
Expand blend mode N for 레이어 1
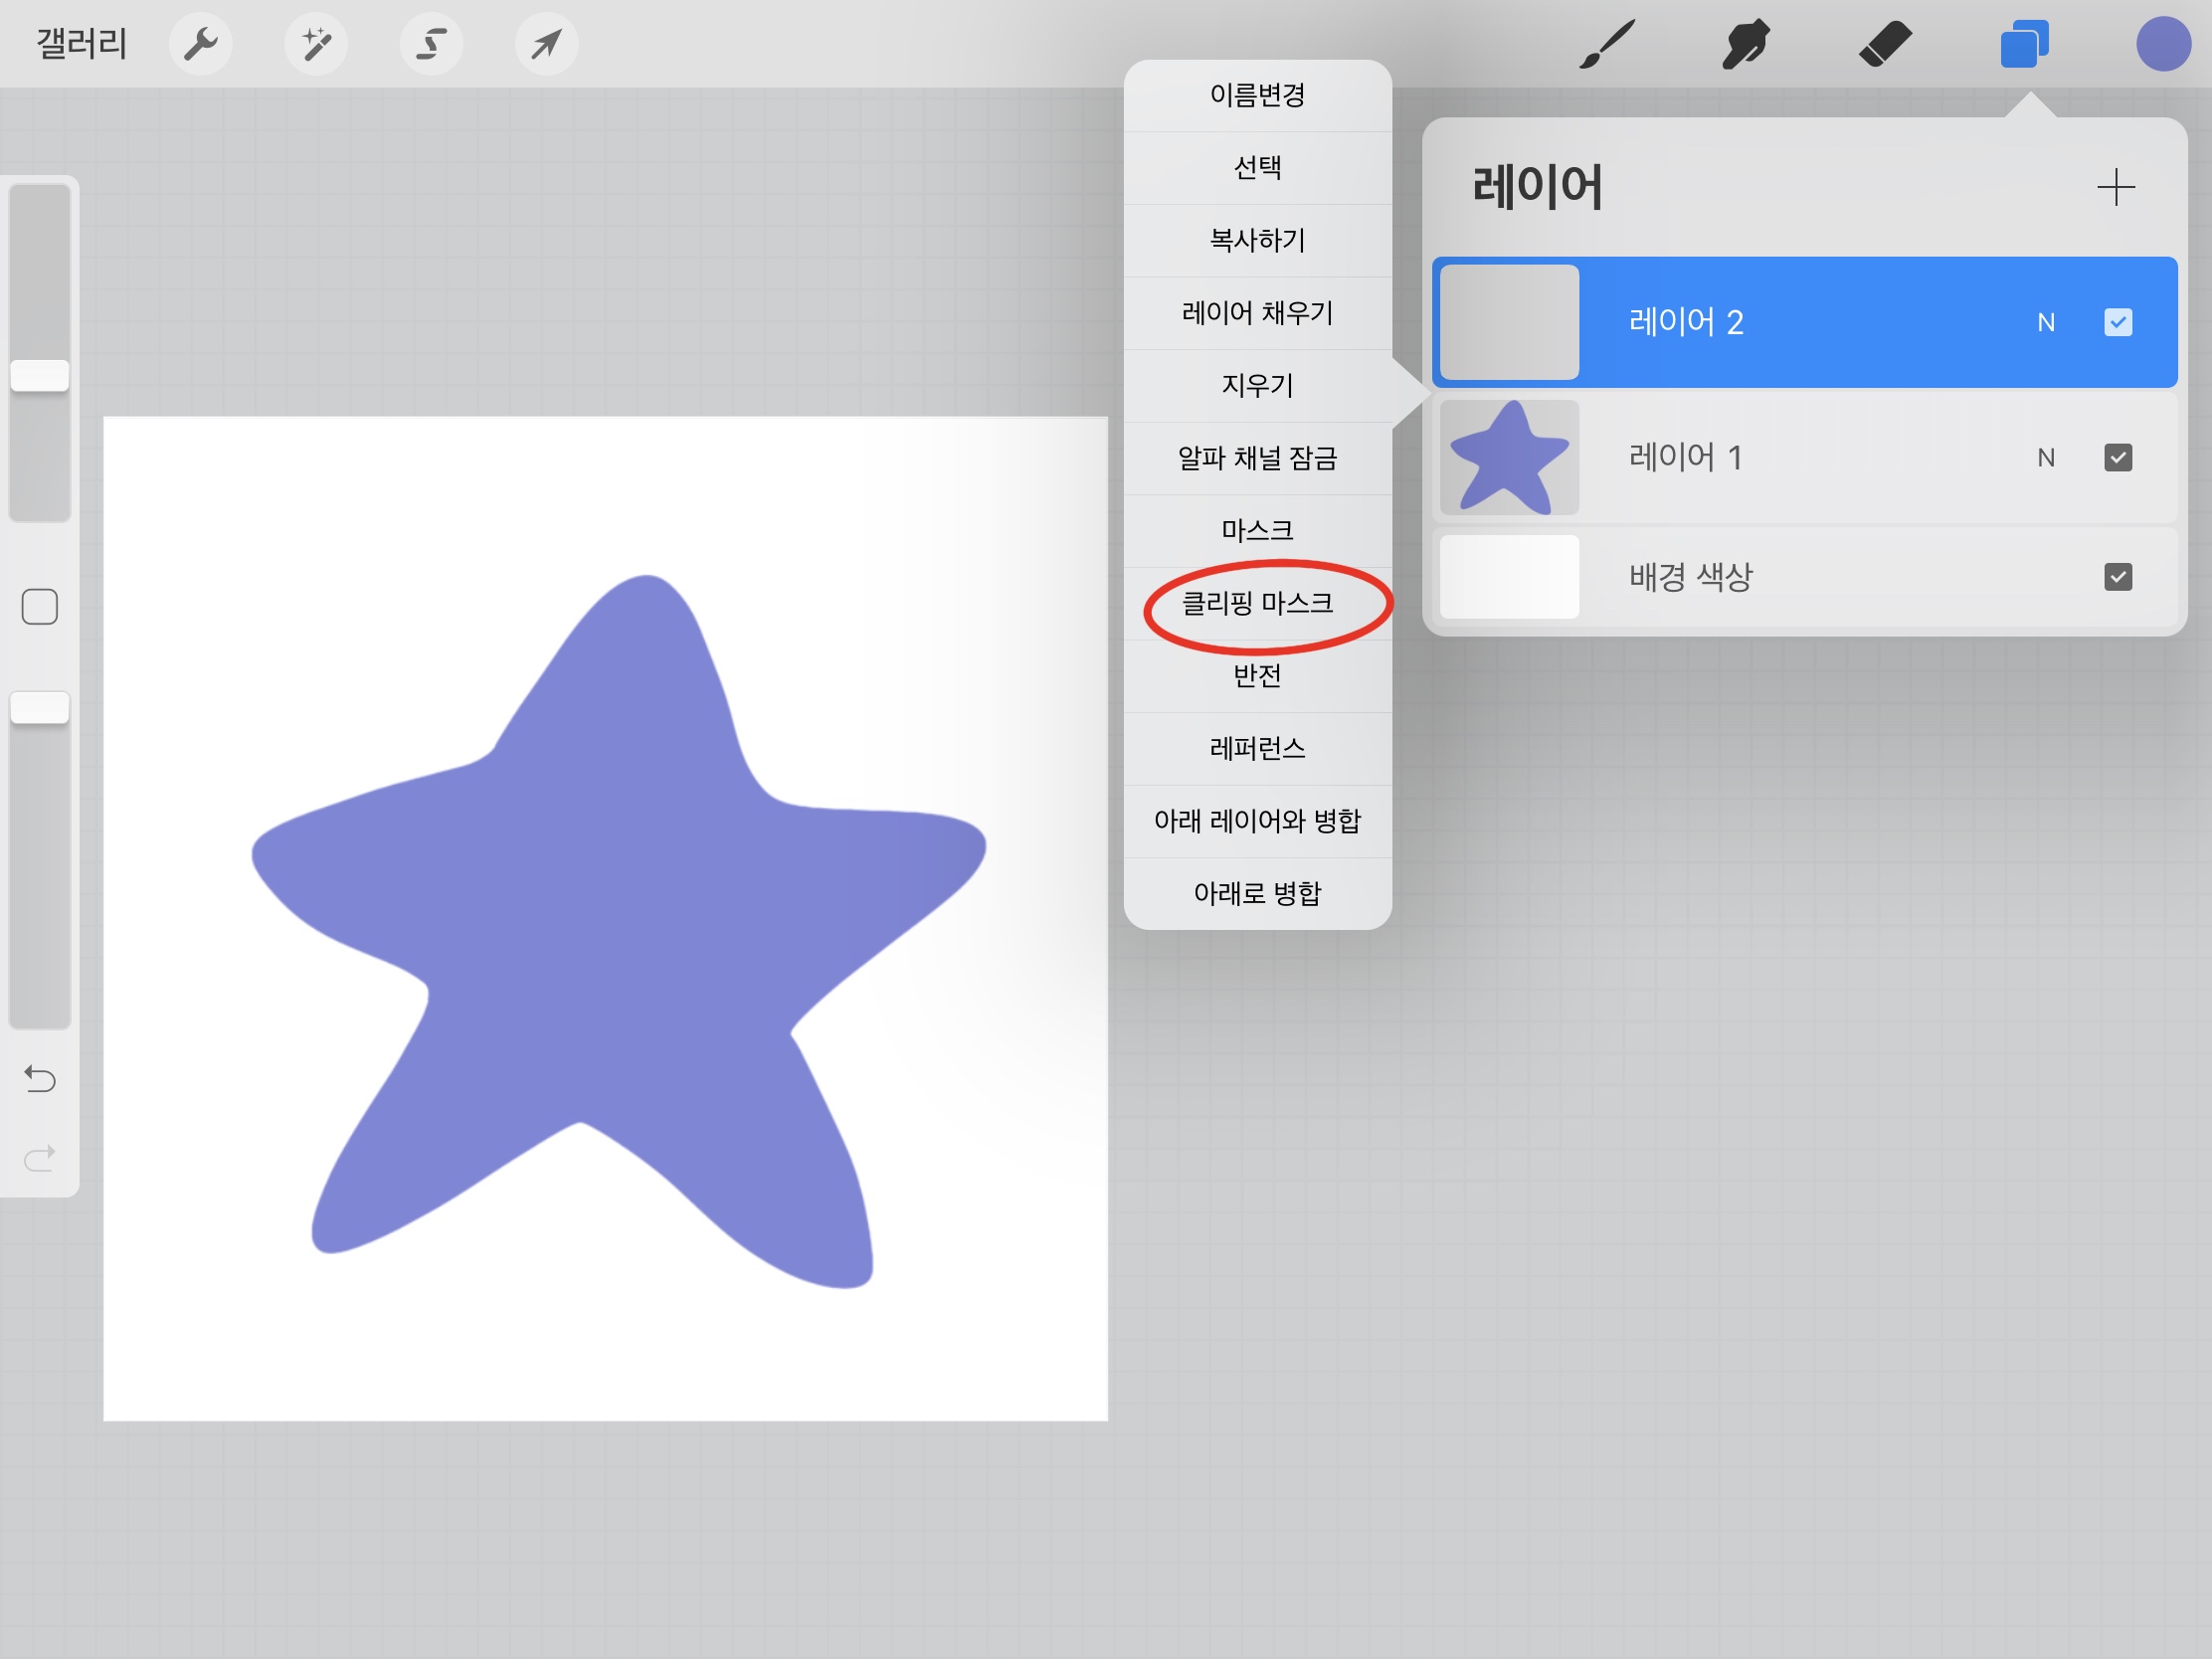coord(2045,457)
